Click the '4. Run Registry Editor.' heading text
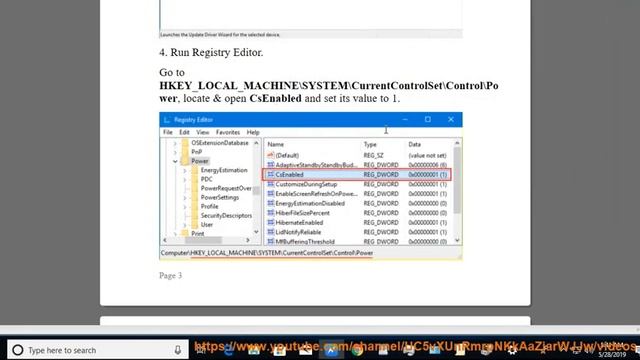Screen dimensions: 640x360 click(x=211, y=52)
